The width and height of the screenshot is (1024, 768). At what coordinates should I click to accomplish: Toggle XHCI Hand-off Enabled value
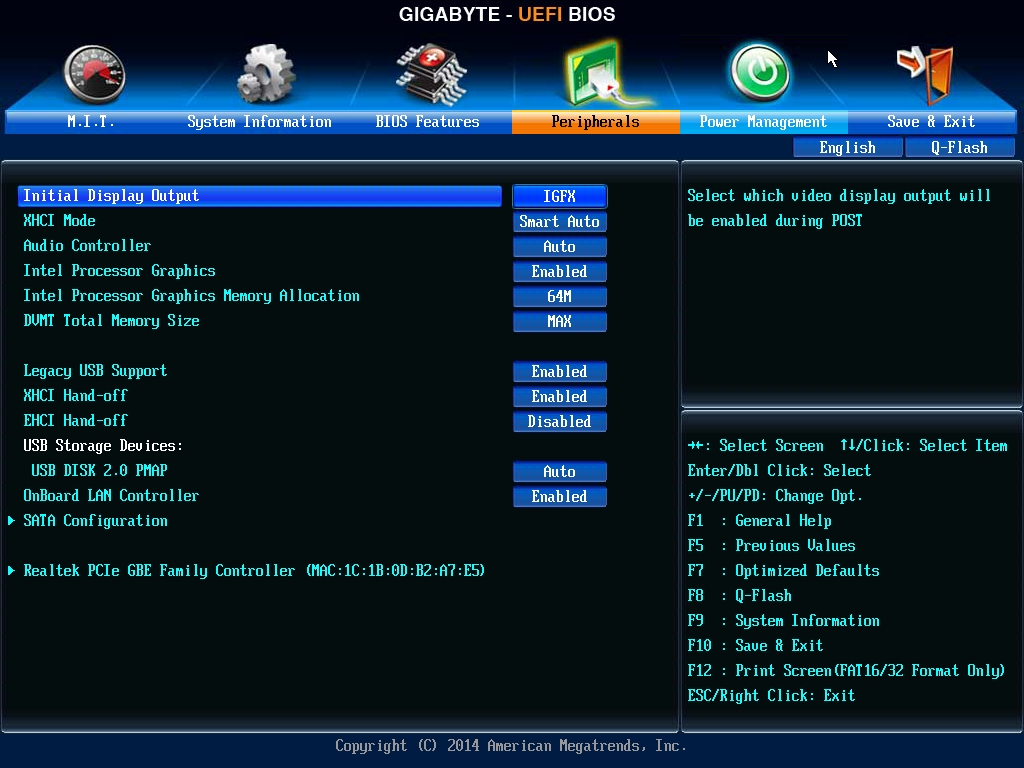pos(560,396)
